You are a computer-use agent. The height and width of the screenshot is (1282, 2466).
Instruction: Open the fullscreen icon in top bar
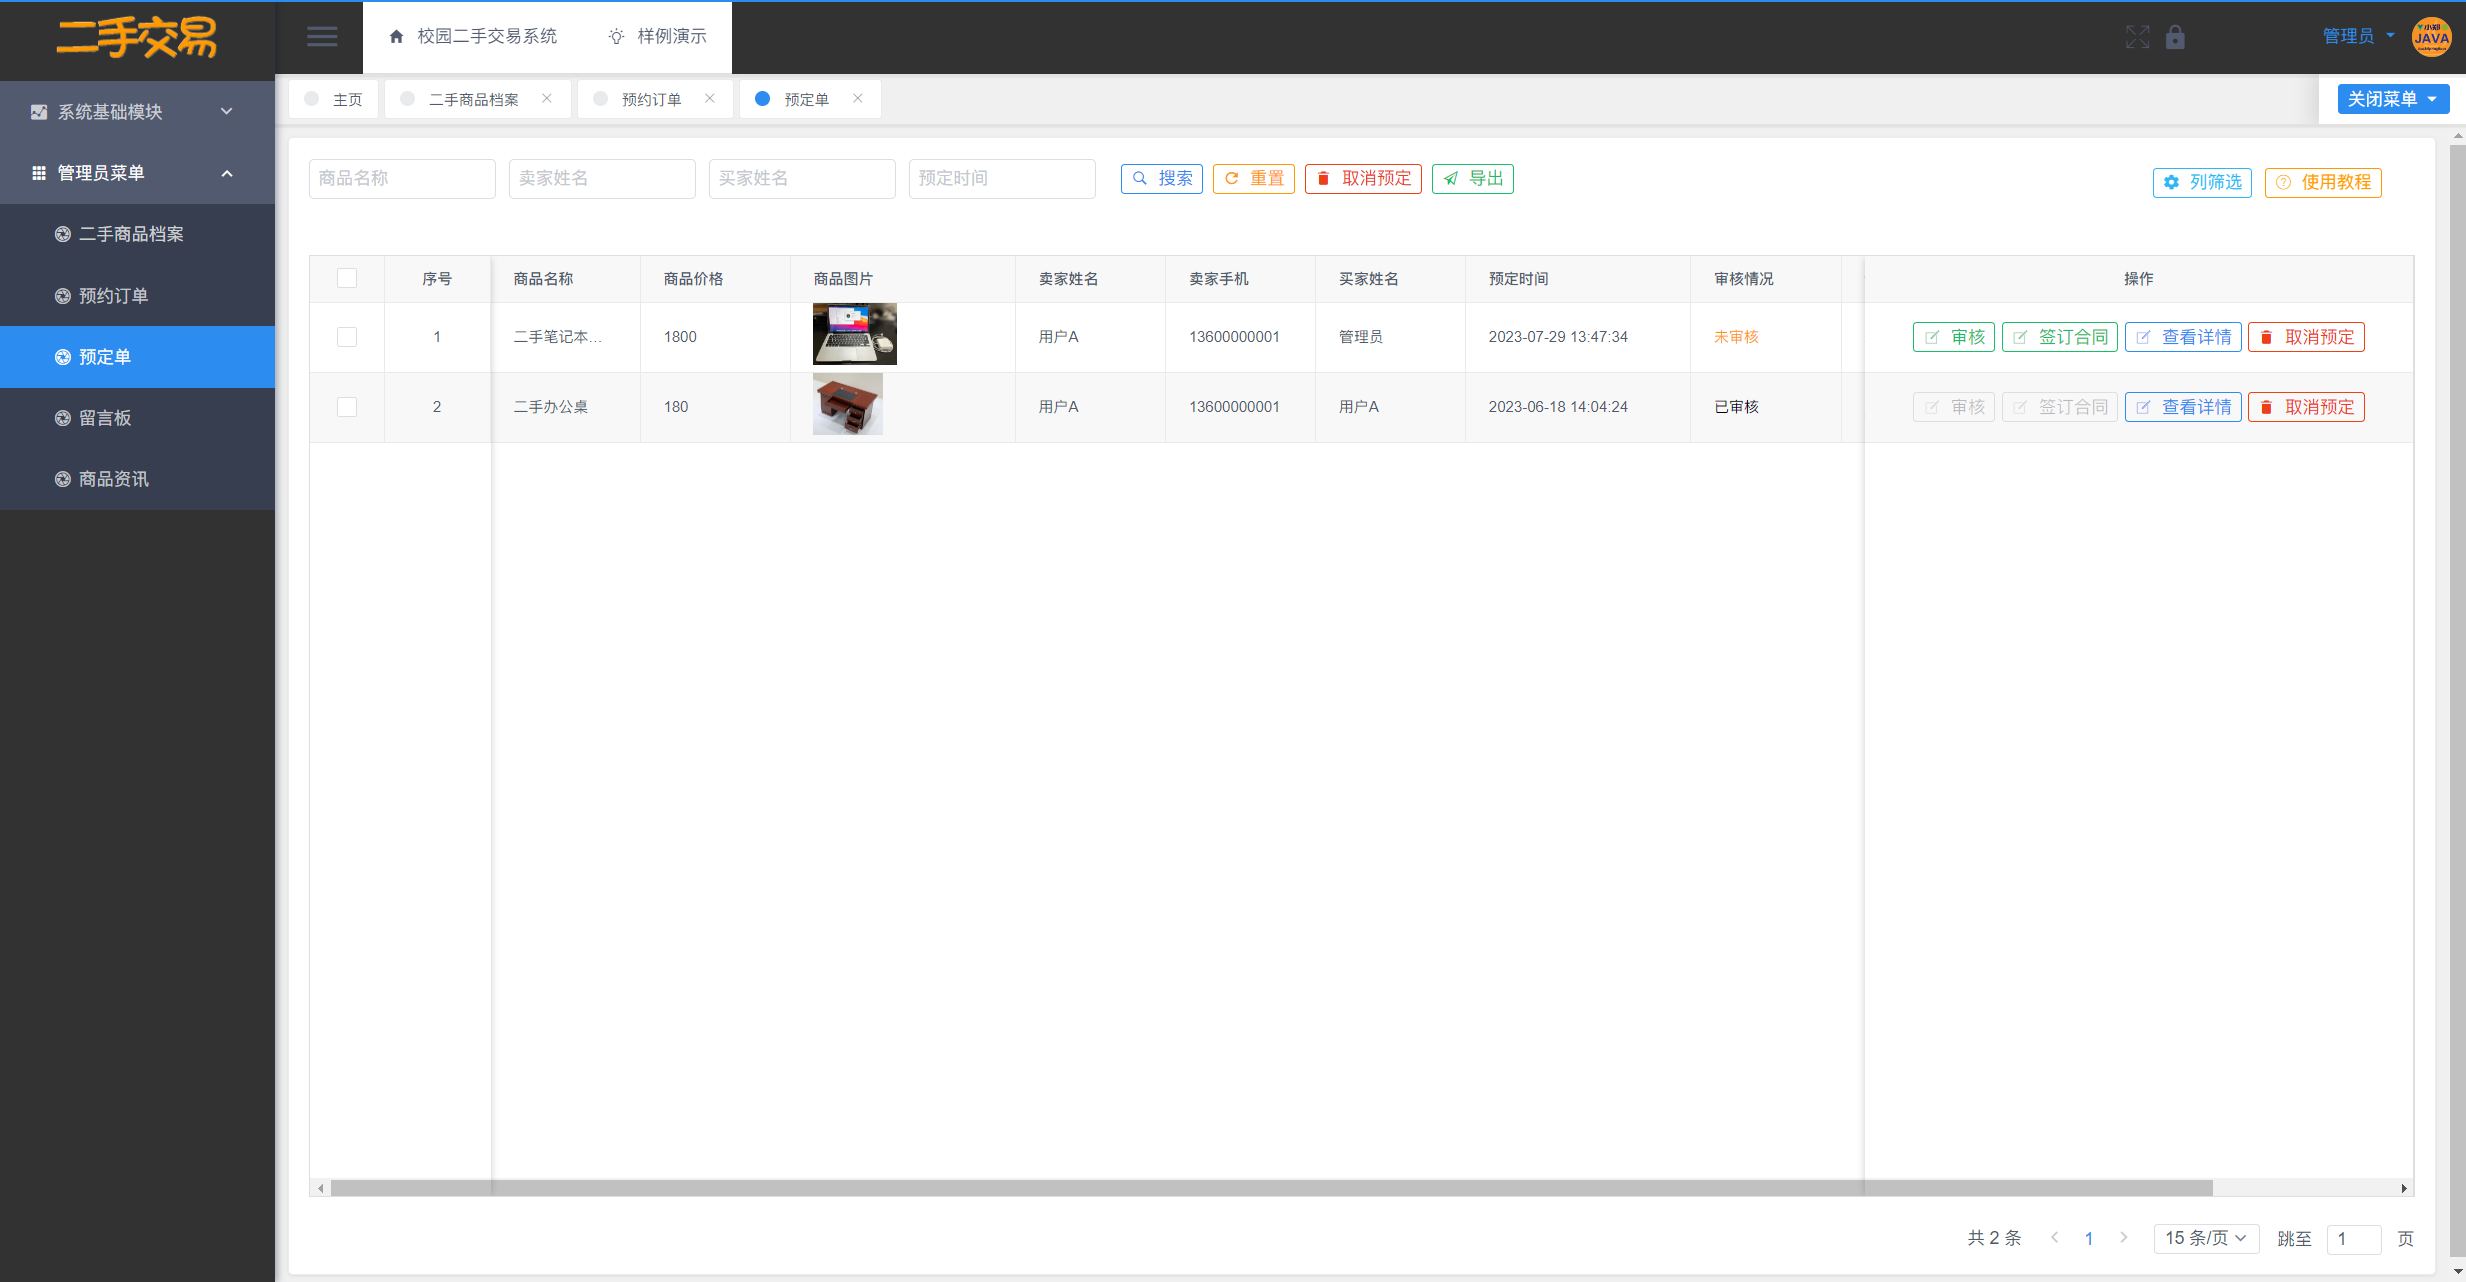(x=2139, y=37)
